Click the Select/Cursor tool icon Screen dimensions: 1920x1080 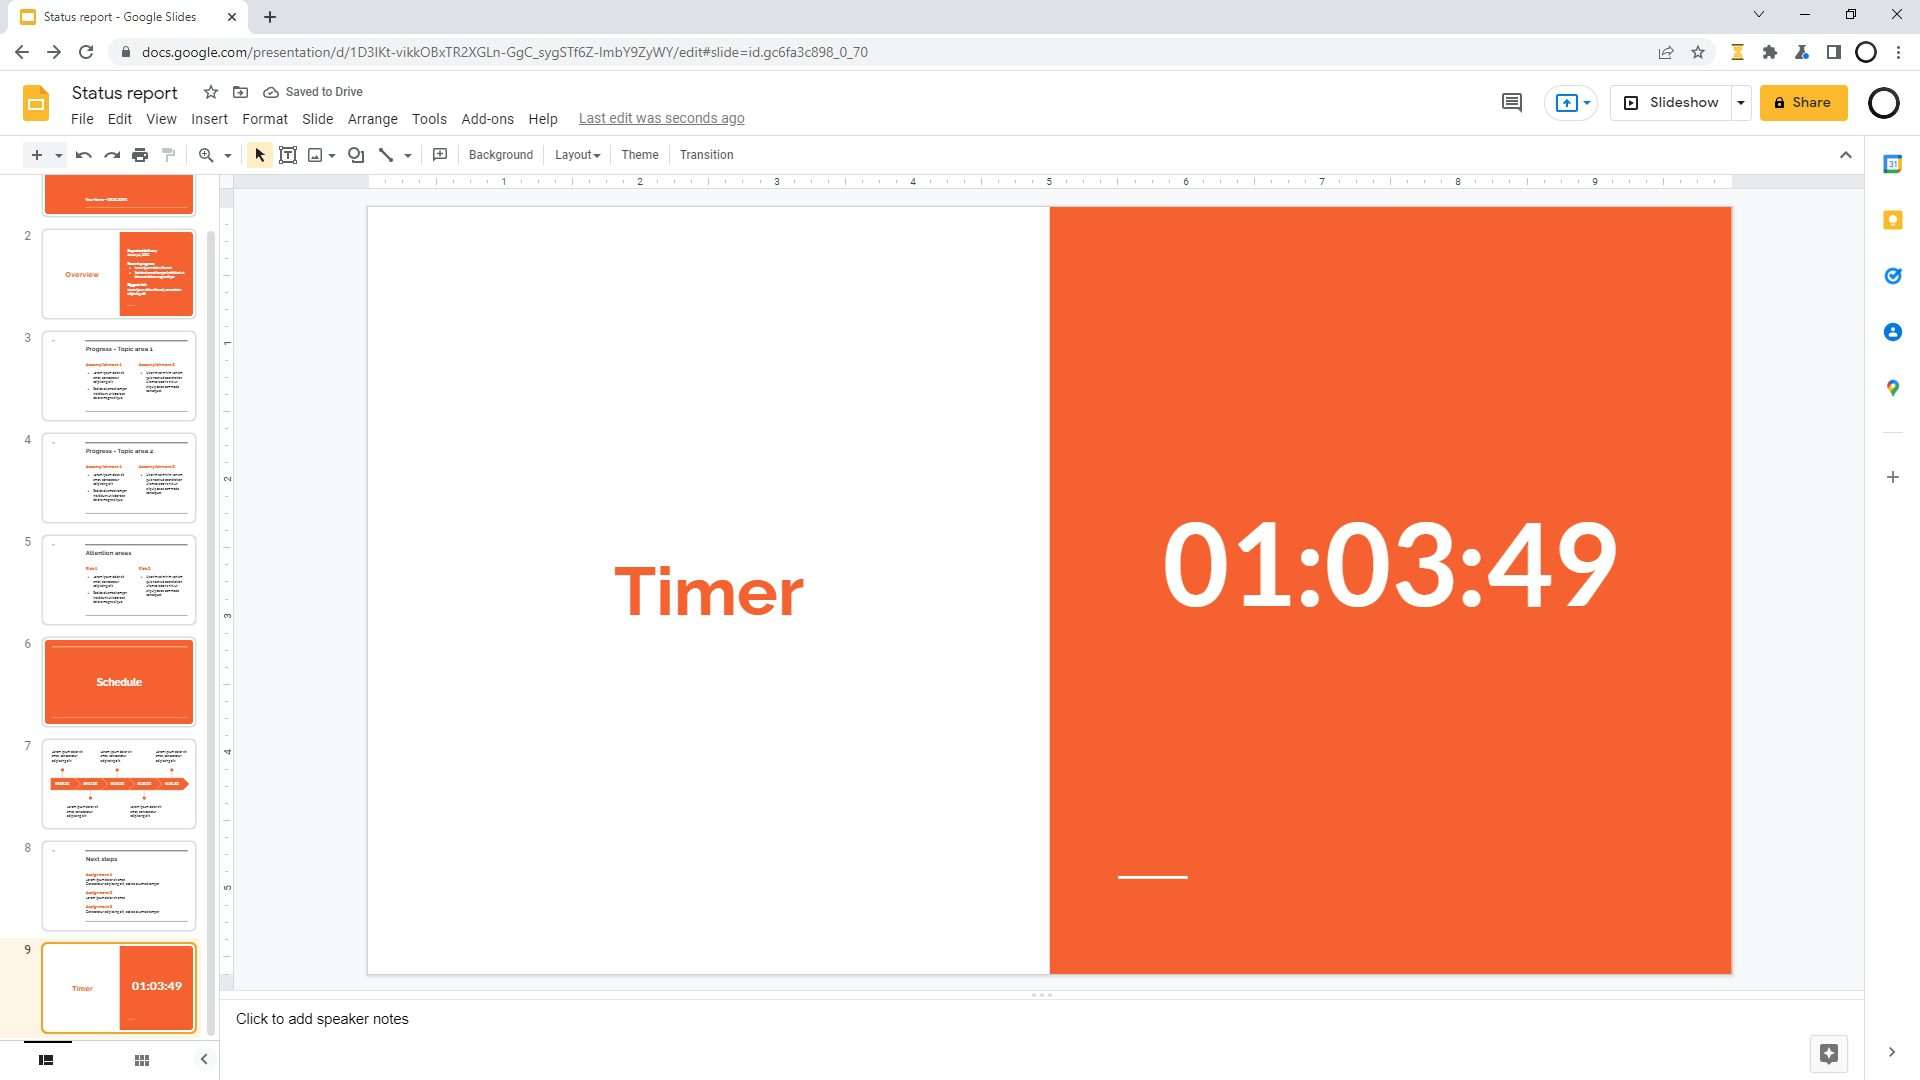(258, 154)
